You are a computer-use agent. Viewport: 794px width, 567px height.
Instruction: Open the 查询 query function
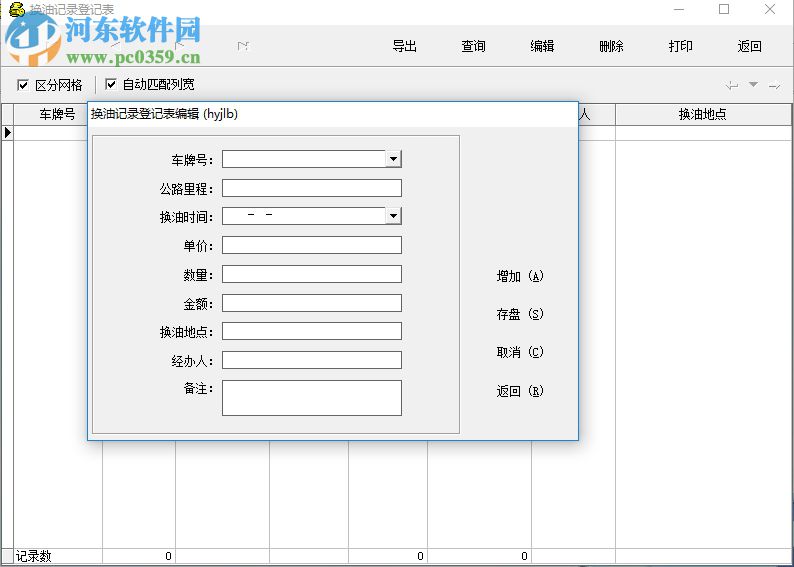pyautogui.click(x=473, y=46)
